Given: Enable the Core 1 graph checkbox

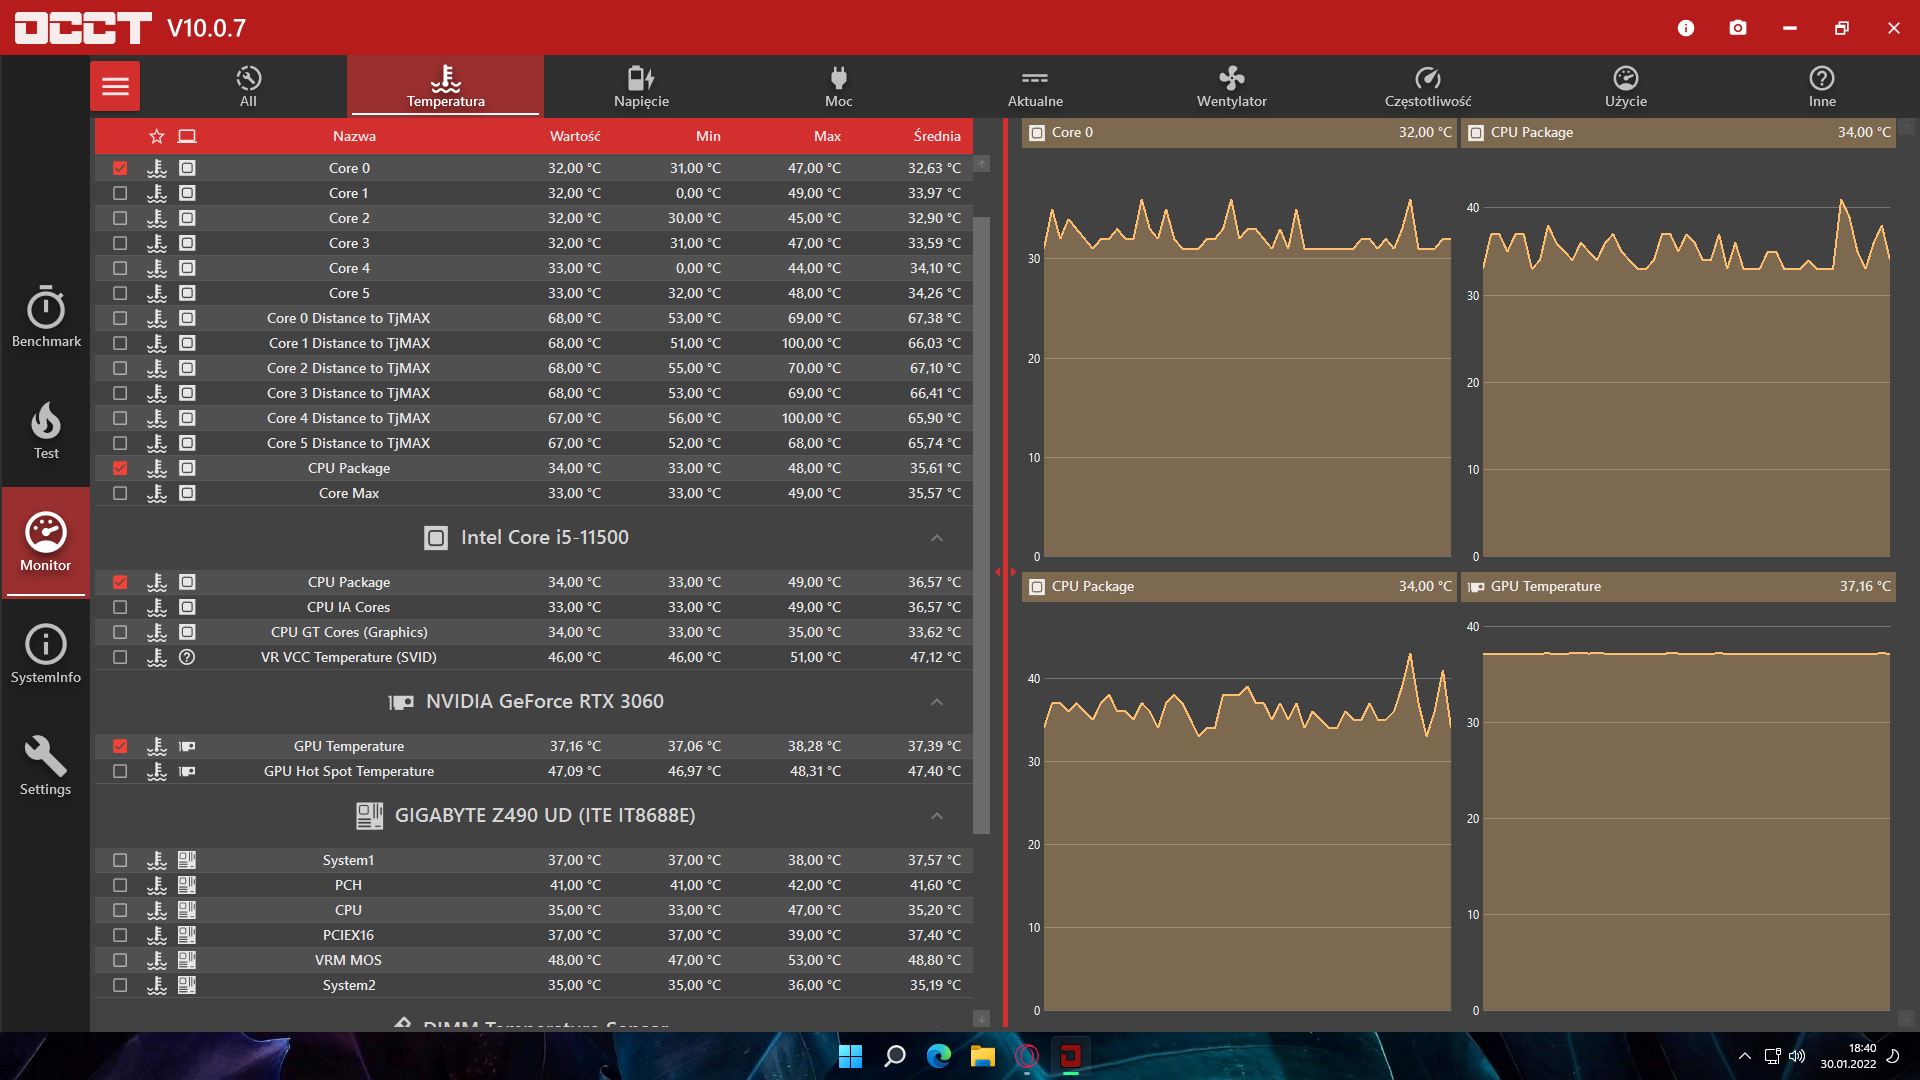Looking at the screenshot, I should 120,193.
